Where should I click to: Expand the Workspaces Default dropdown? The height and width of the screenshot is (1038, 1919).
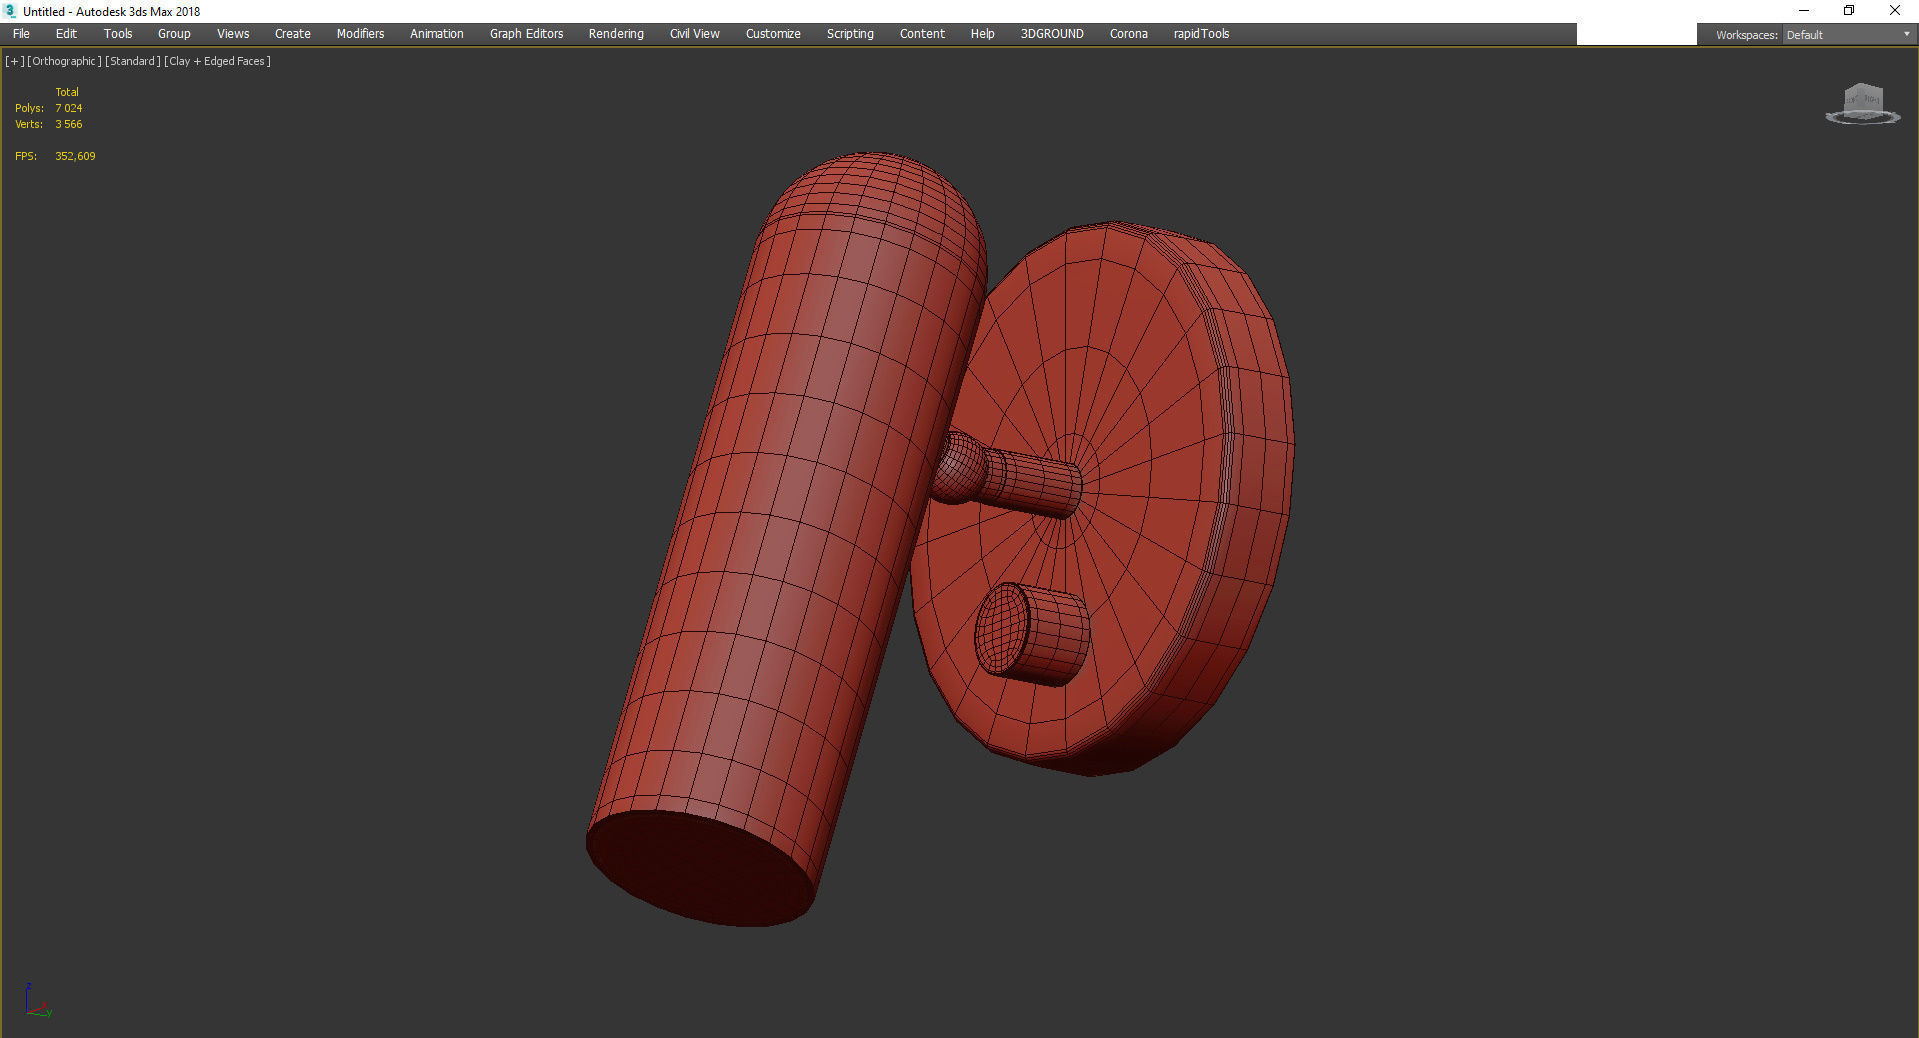point(1848,35)
